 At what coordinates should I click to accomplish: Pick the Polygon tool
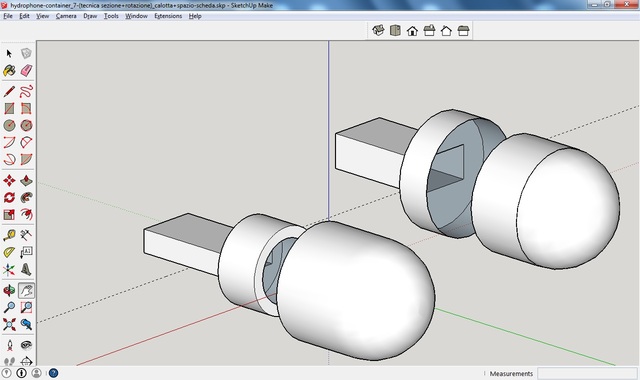click(x=26, y=125)
